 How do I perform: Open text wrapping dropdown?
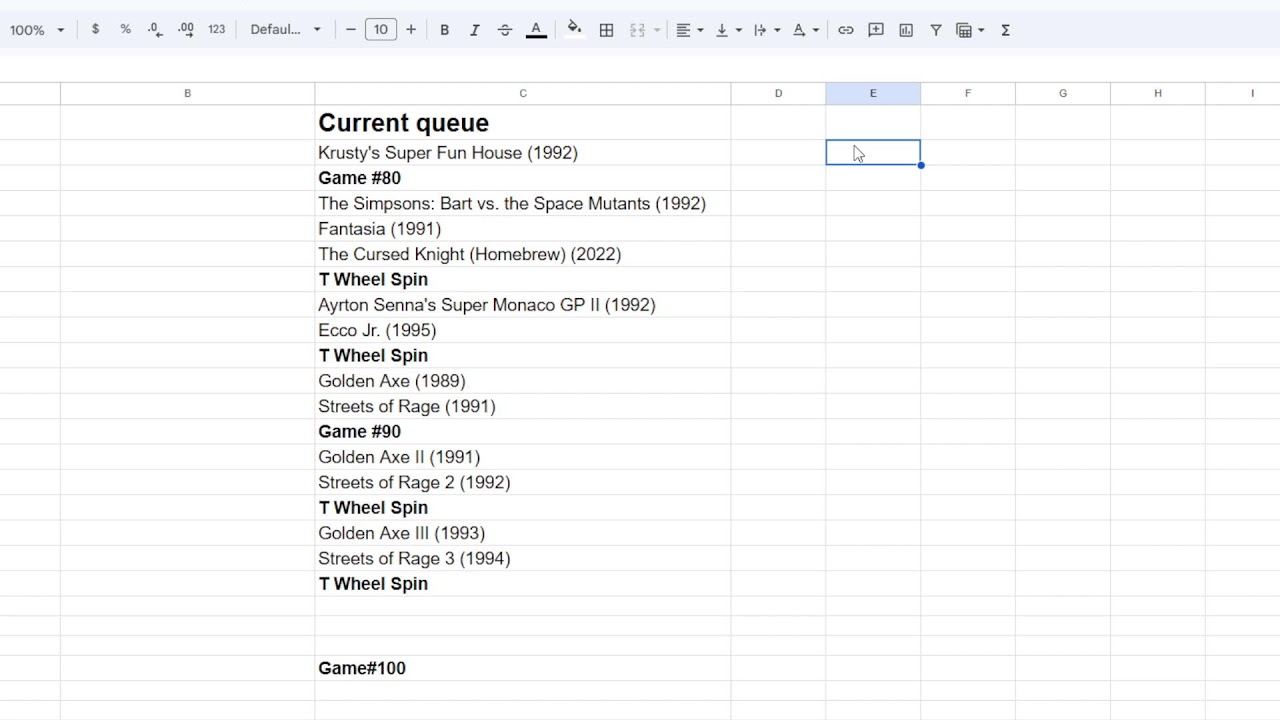pos(766,30)
